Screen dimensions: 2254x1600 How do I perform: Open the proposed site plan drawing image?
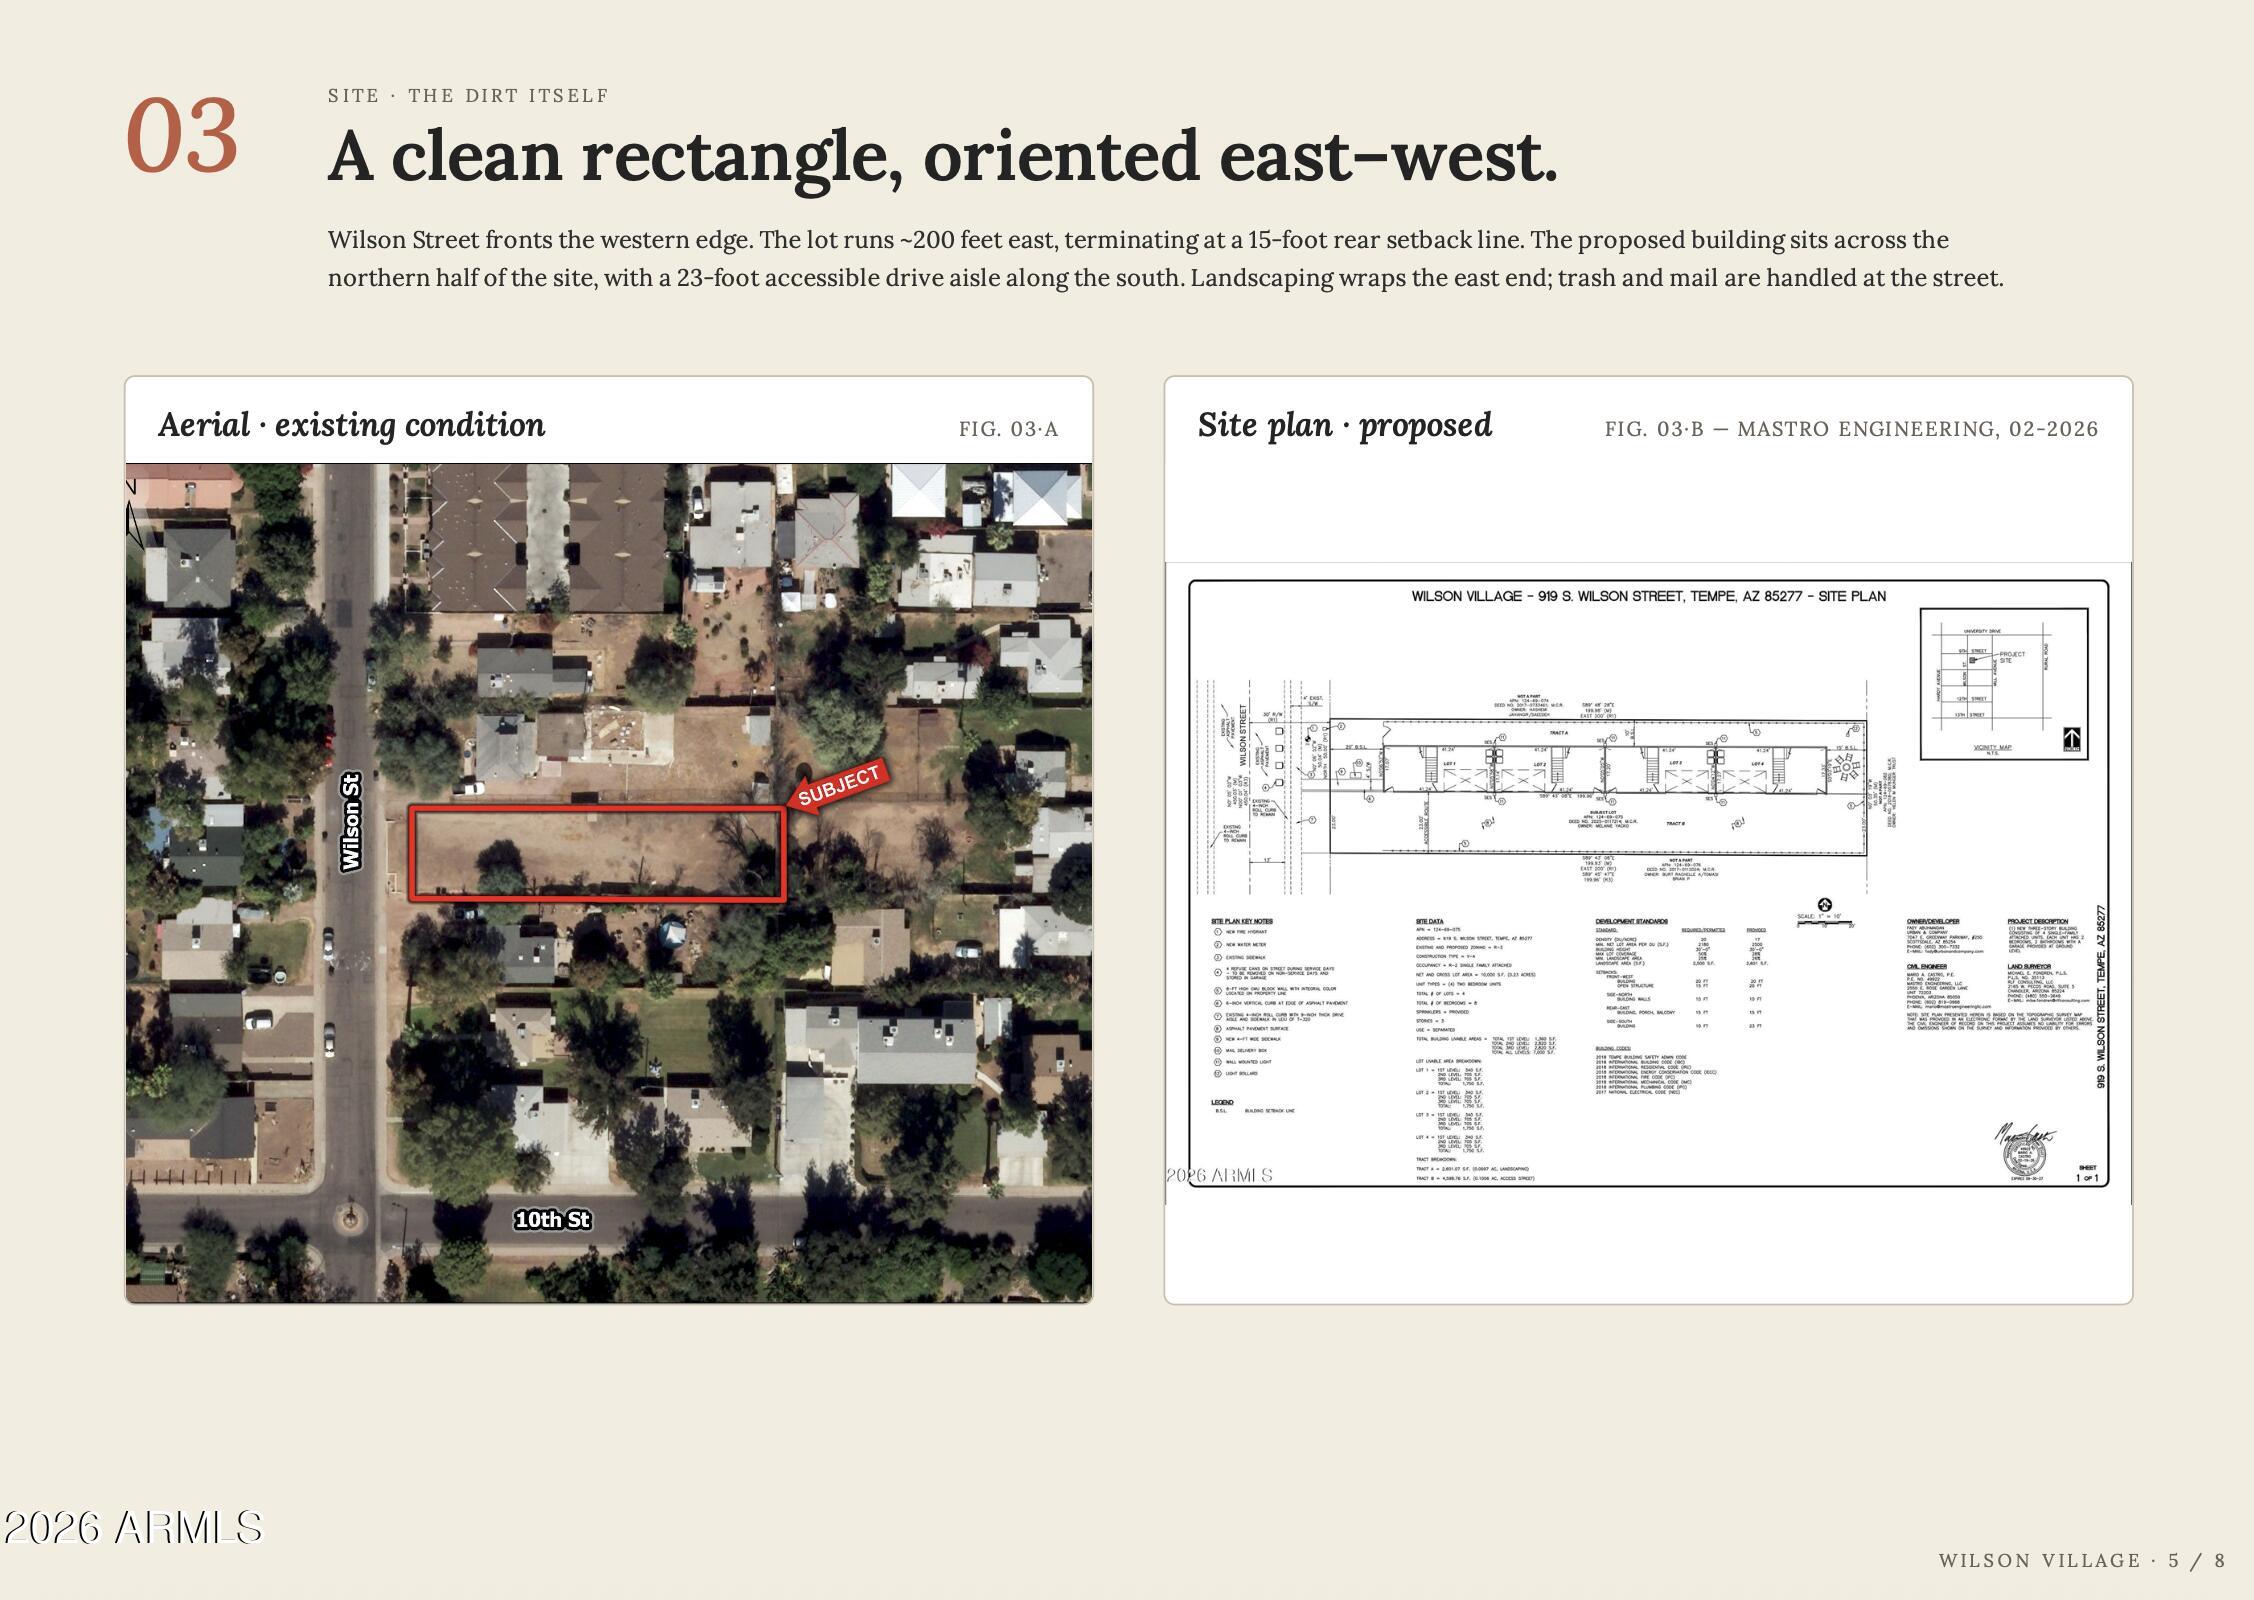pyautogui.click(x=1648, y=883)
